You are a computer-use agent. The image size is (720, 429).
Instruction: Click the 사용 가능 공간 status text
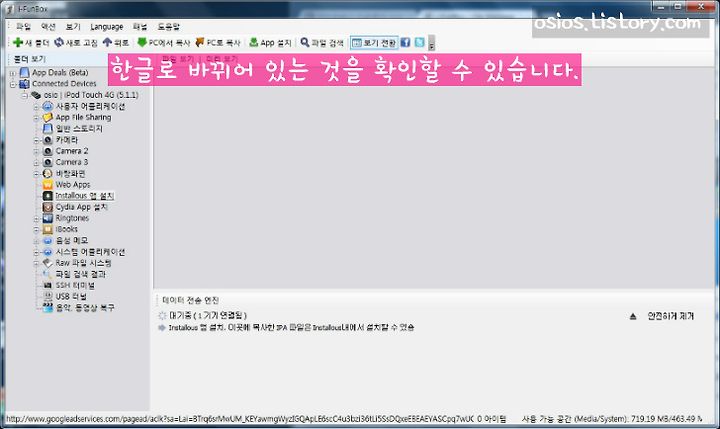(x=612, y=419)
